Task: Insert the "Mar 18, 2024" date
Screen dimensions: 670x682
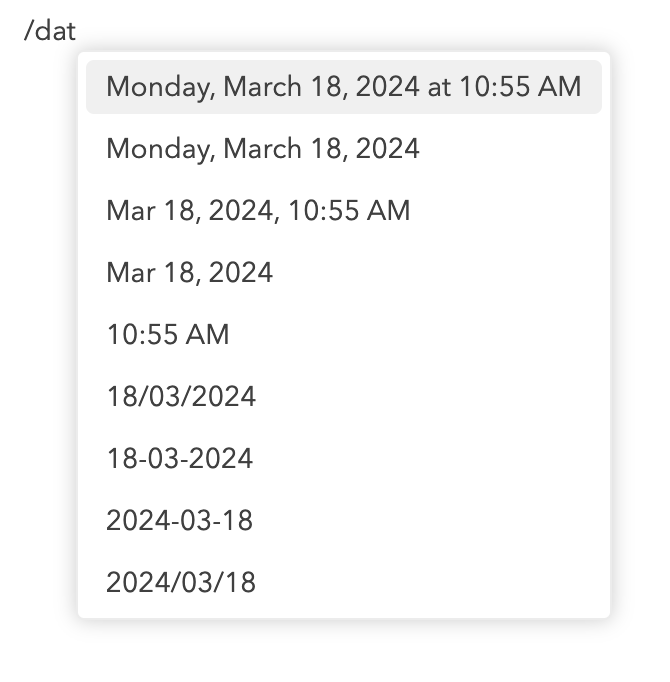Action: (x=190, y=273)
